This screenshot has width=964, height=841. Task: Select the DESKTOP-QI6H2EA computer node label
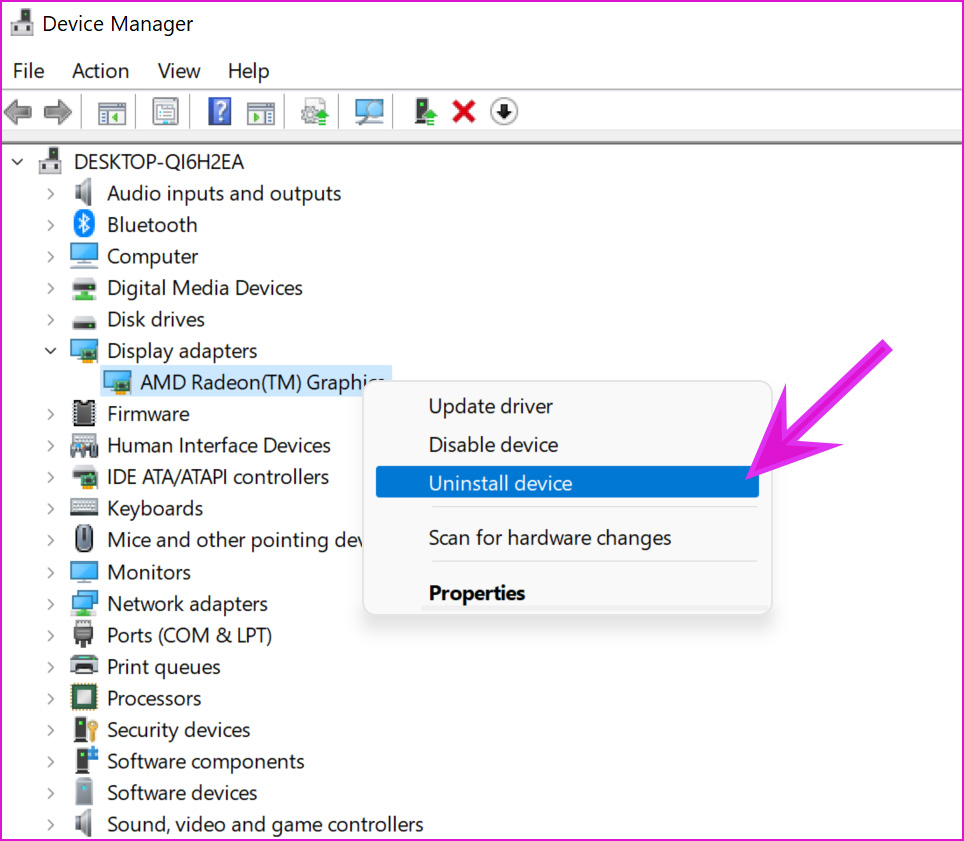(159, 162)
